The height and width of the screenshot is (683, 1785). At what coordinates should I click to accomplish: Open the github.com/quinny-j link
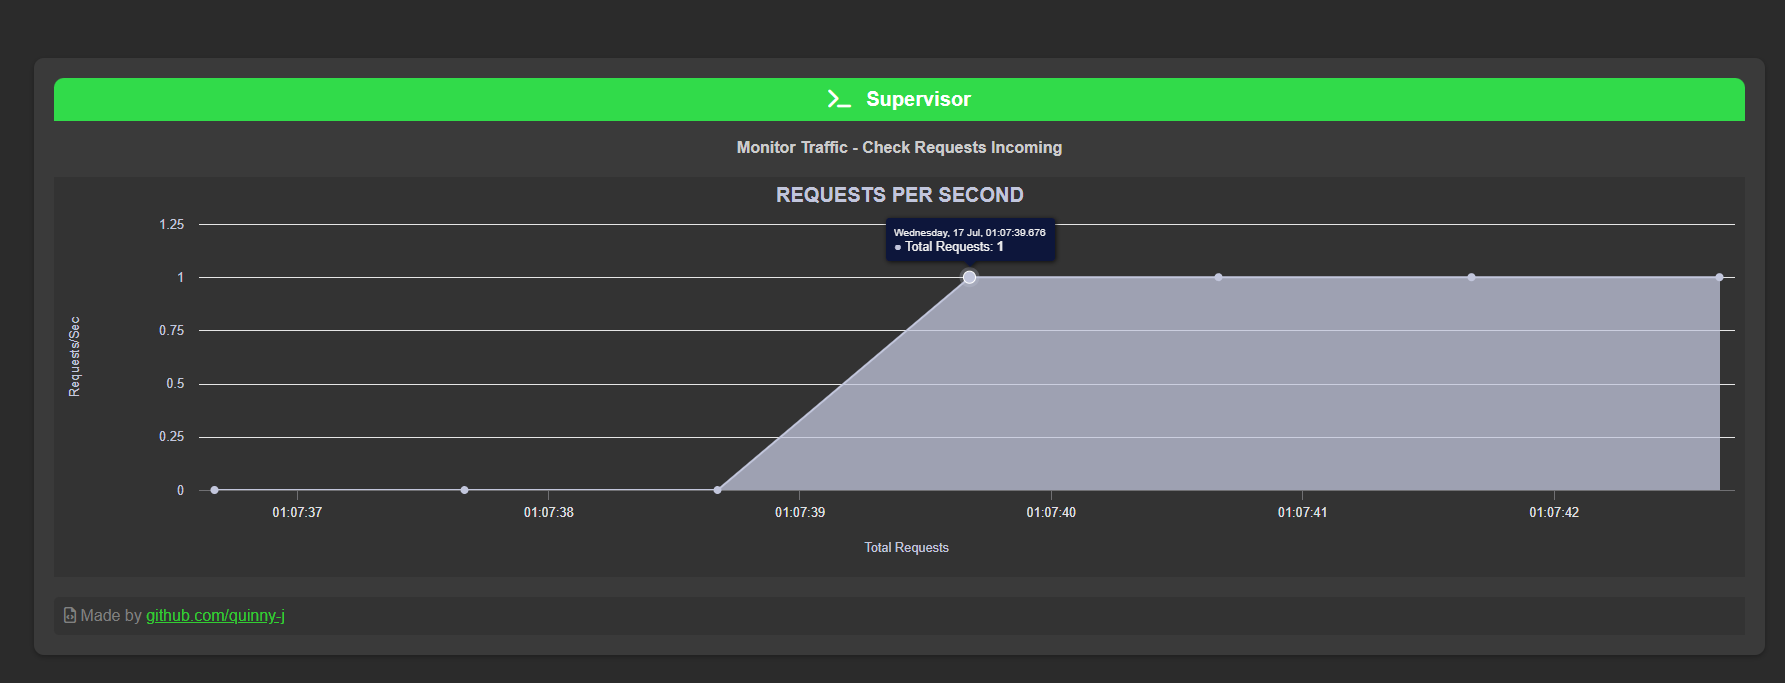coord(215,615)
